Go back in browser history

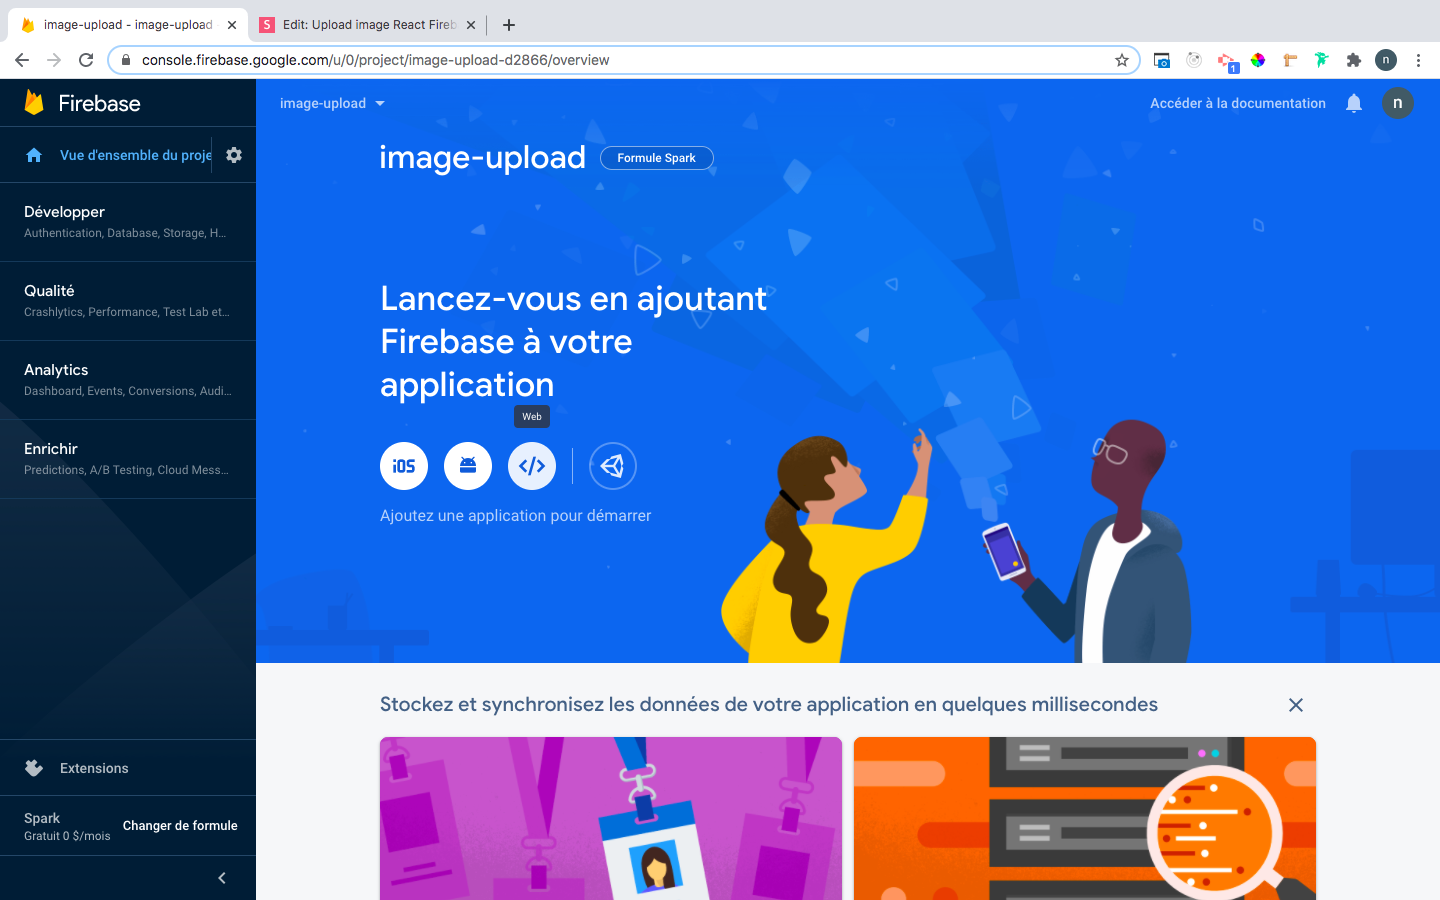(x=22, y=60)
